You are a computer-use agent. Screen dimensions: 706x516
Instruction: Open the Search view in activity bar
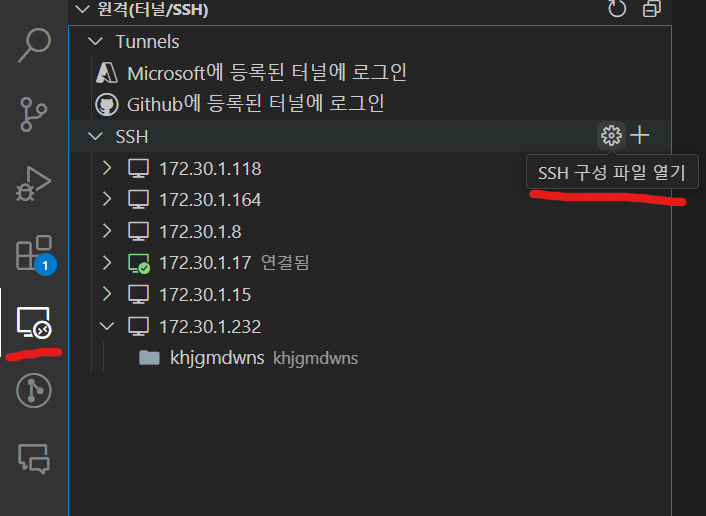(34, 45)
